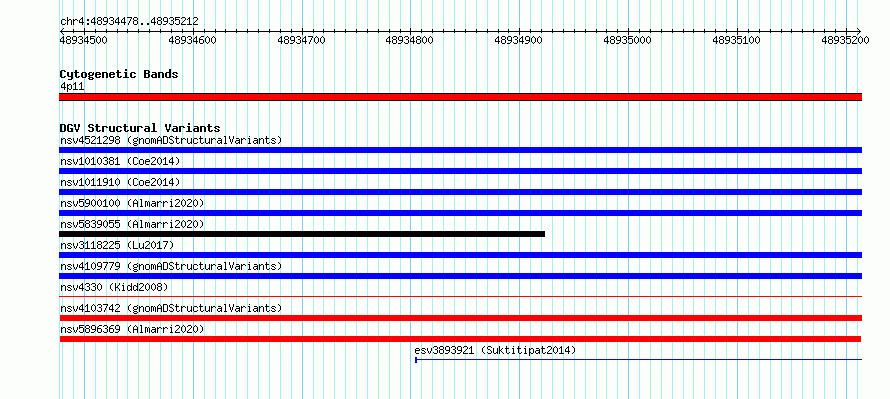The width and height of the screenshot is (890, 399).
Task: Select variant label nsv5896369 (Almarri2020)
Action: click(132, 329)
